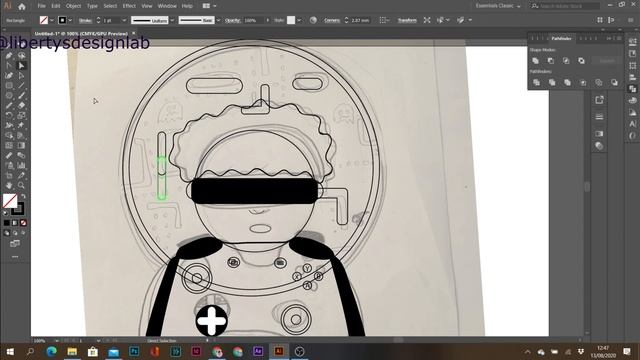Open the Object menu
The image size is (640, 360).
point(73,6)
